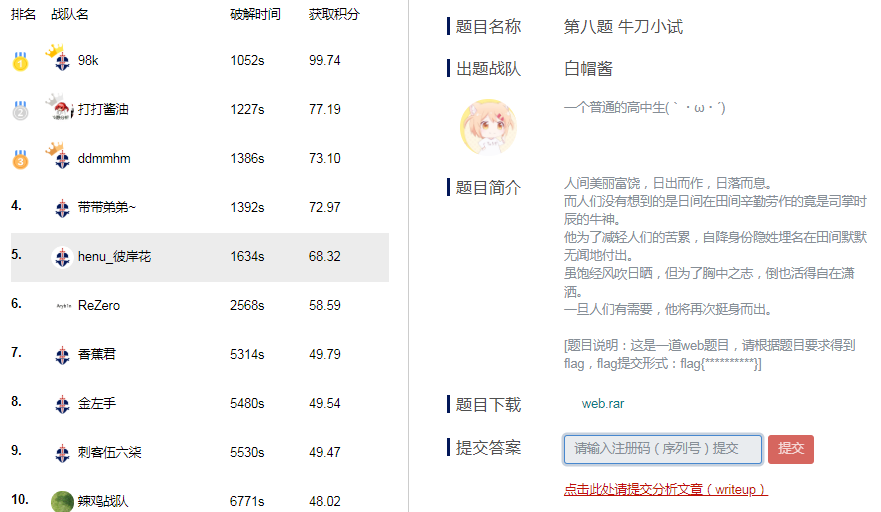Click the green avatar of 辣鸡战队
This screenshot has width=881, height=512.
62,501
